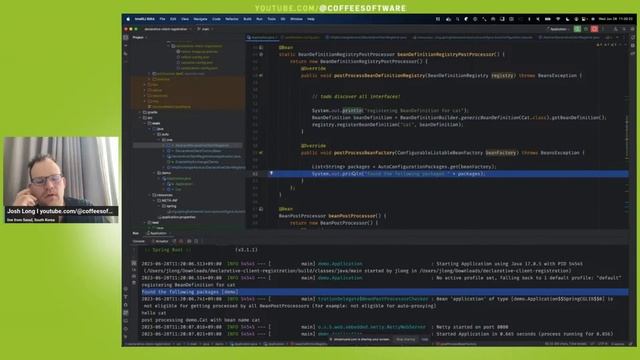640x360 pixels.
Task: Select the first open editor tab
Action: point(262,37)
